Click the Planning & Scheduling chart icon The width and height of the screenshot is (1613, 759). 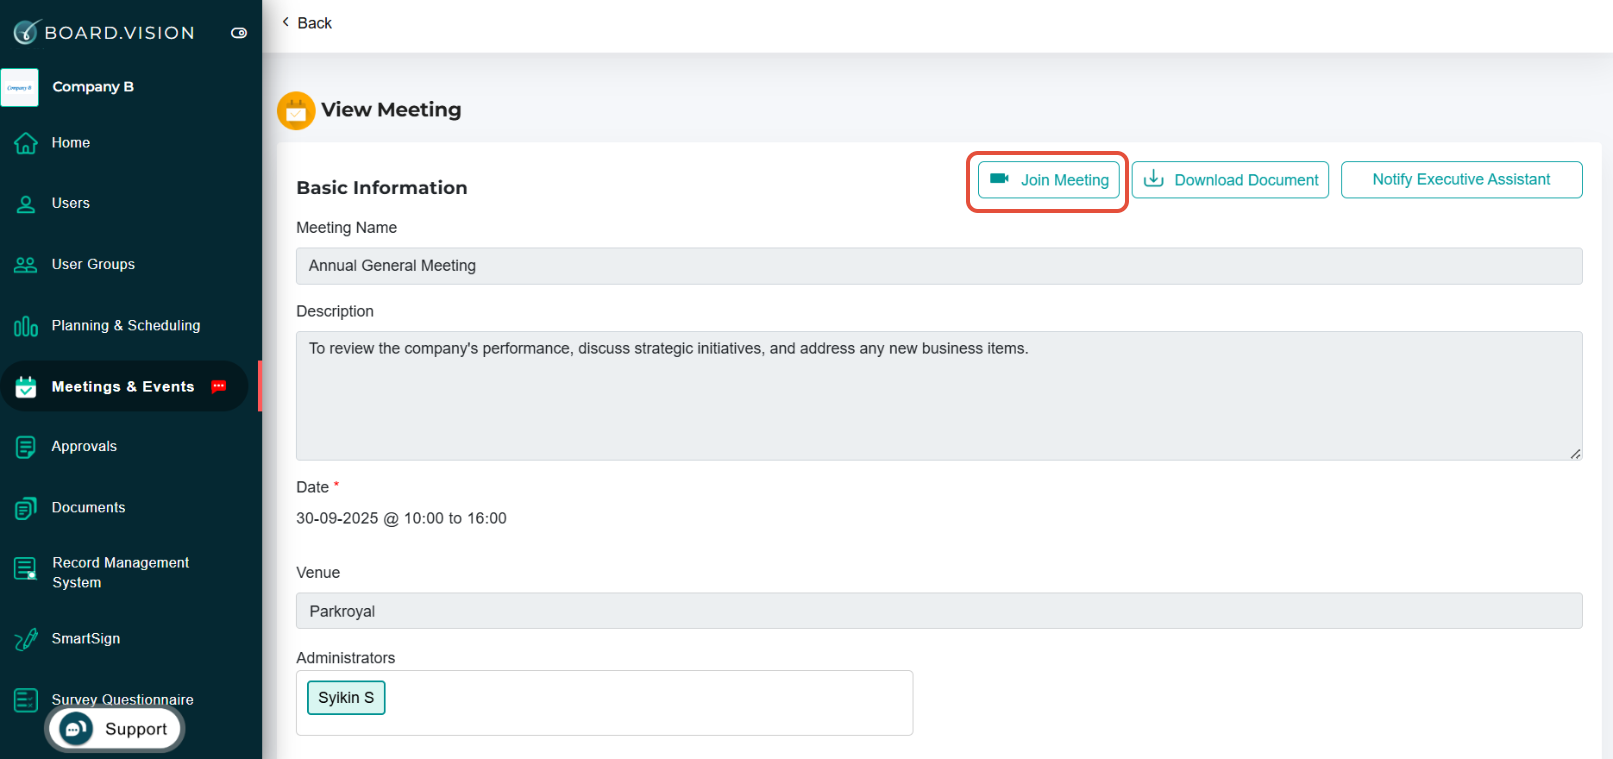click(x=26, y=326)
